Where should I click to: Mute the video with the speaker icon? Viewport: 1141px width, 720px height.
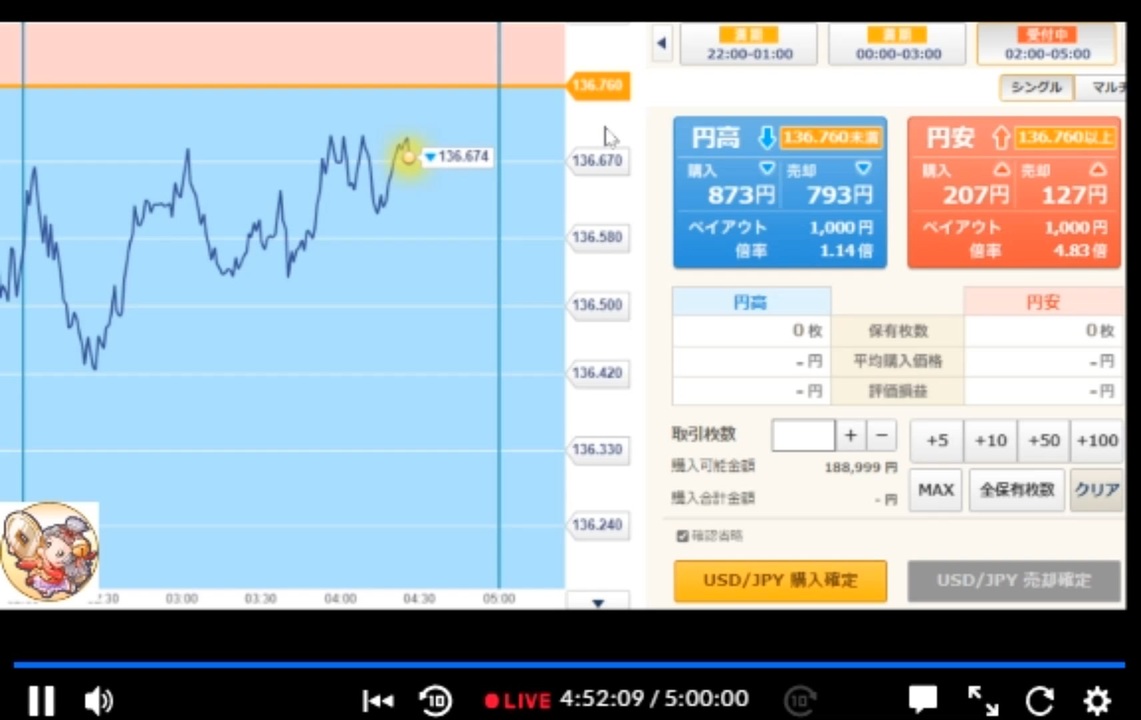(98, 700)
